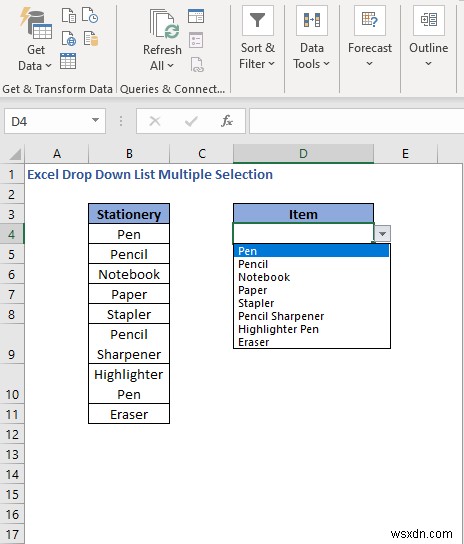This screenshot has height=544, width=464.
Task: Choose Pencil from the dropdown list
Action: click(312, 264)
